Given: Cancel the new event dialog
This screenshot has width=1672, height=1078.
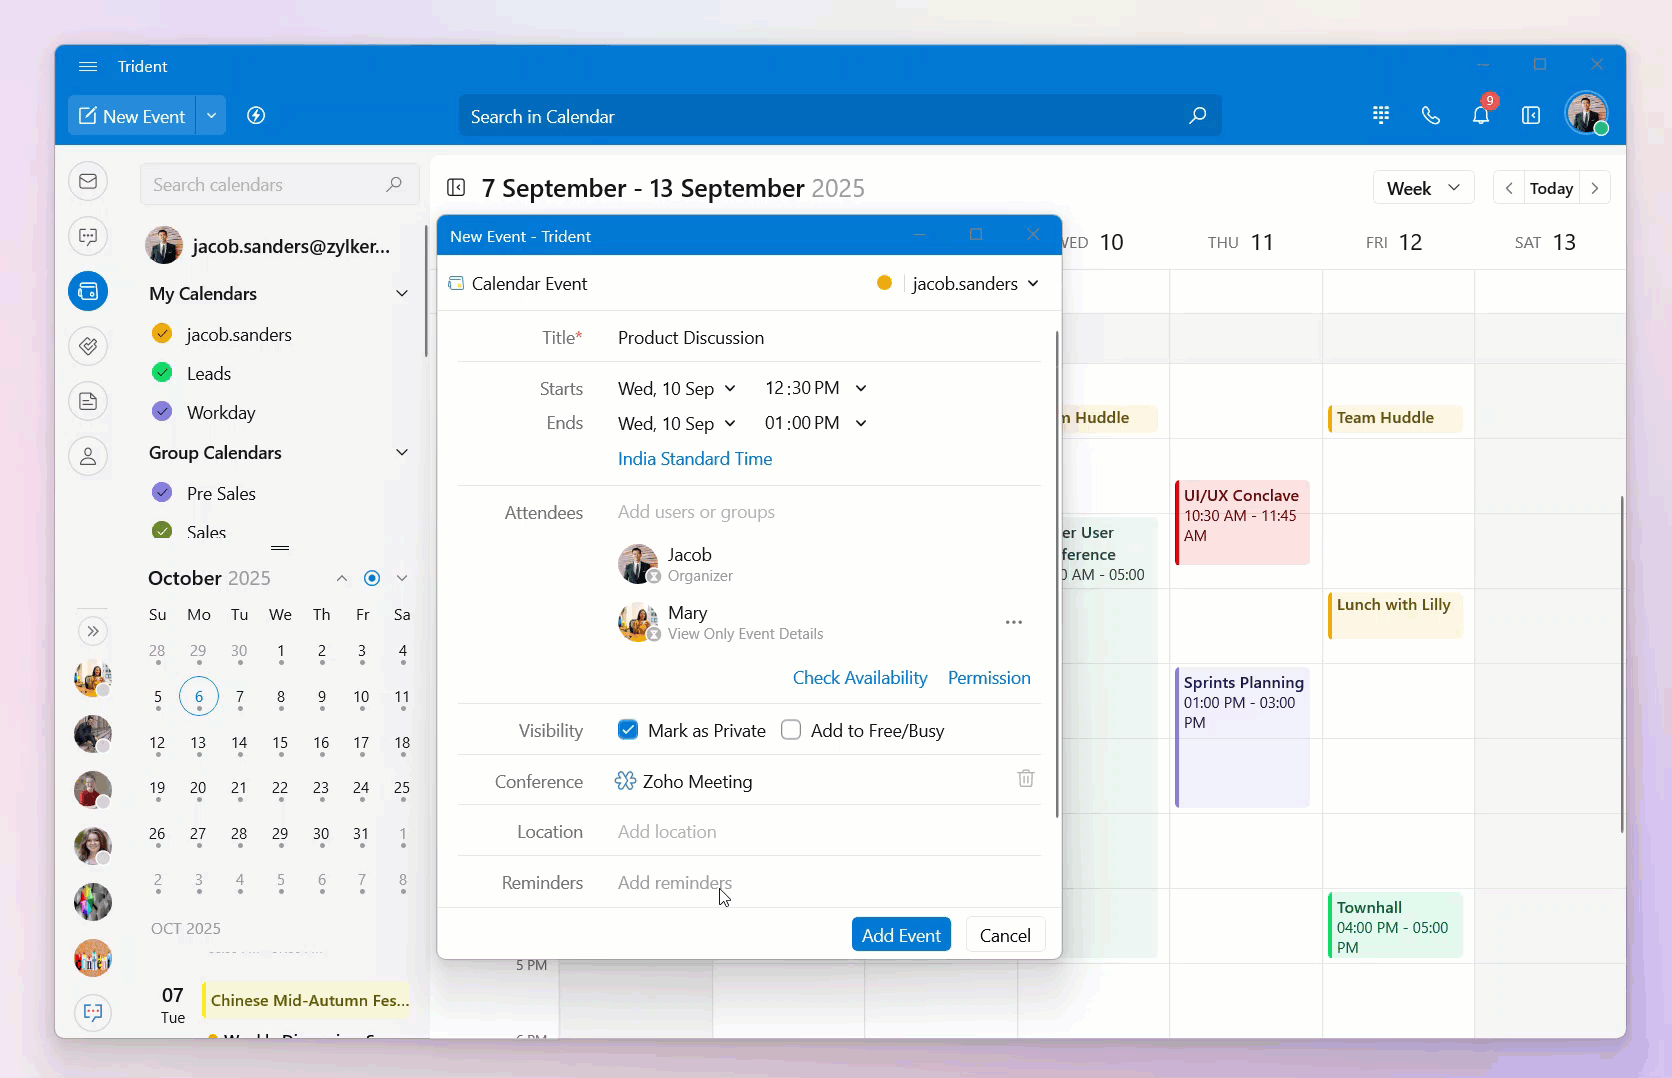Looking at the screenshot, I should 1005,935.
